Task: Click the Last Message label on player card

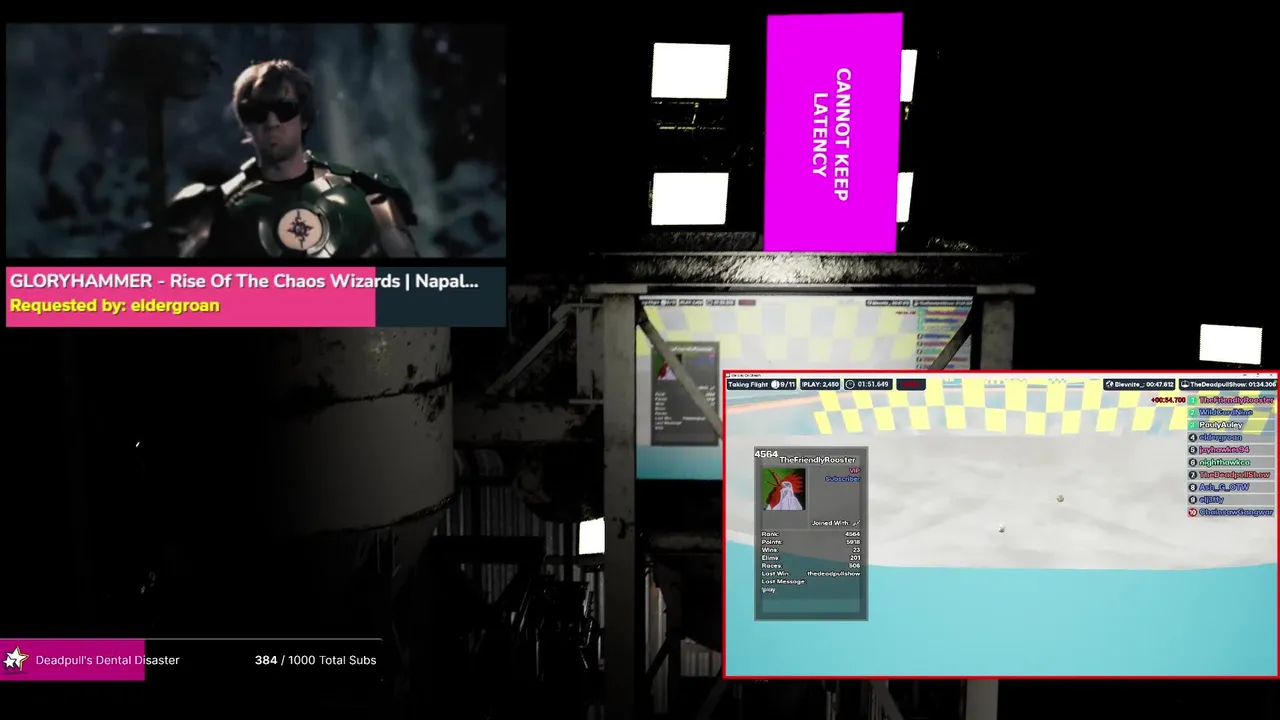Action: (x=783, y=582)
